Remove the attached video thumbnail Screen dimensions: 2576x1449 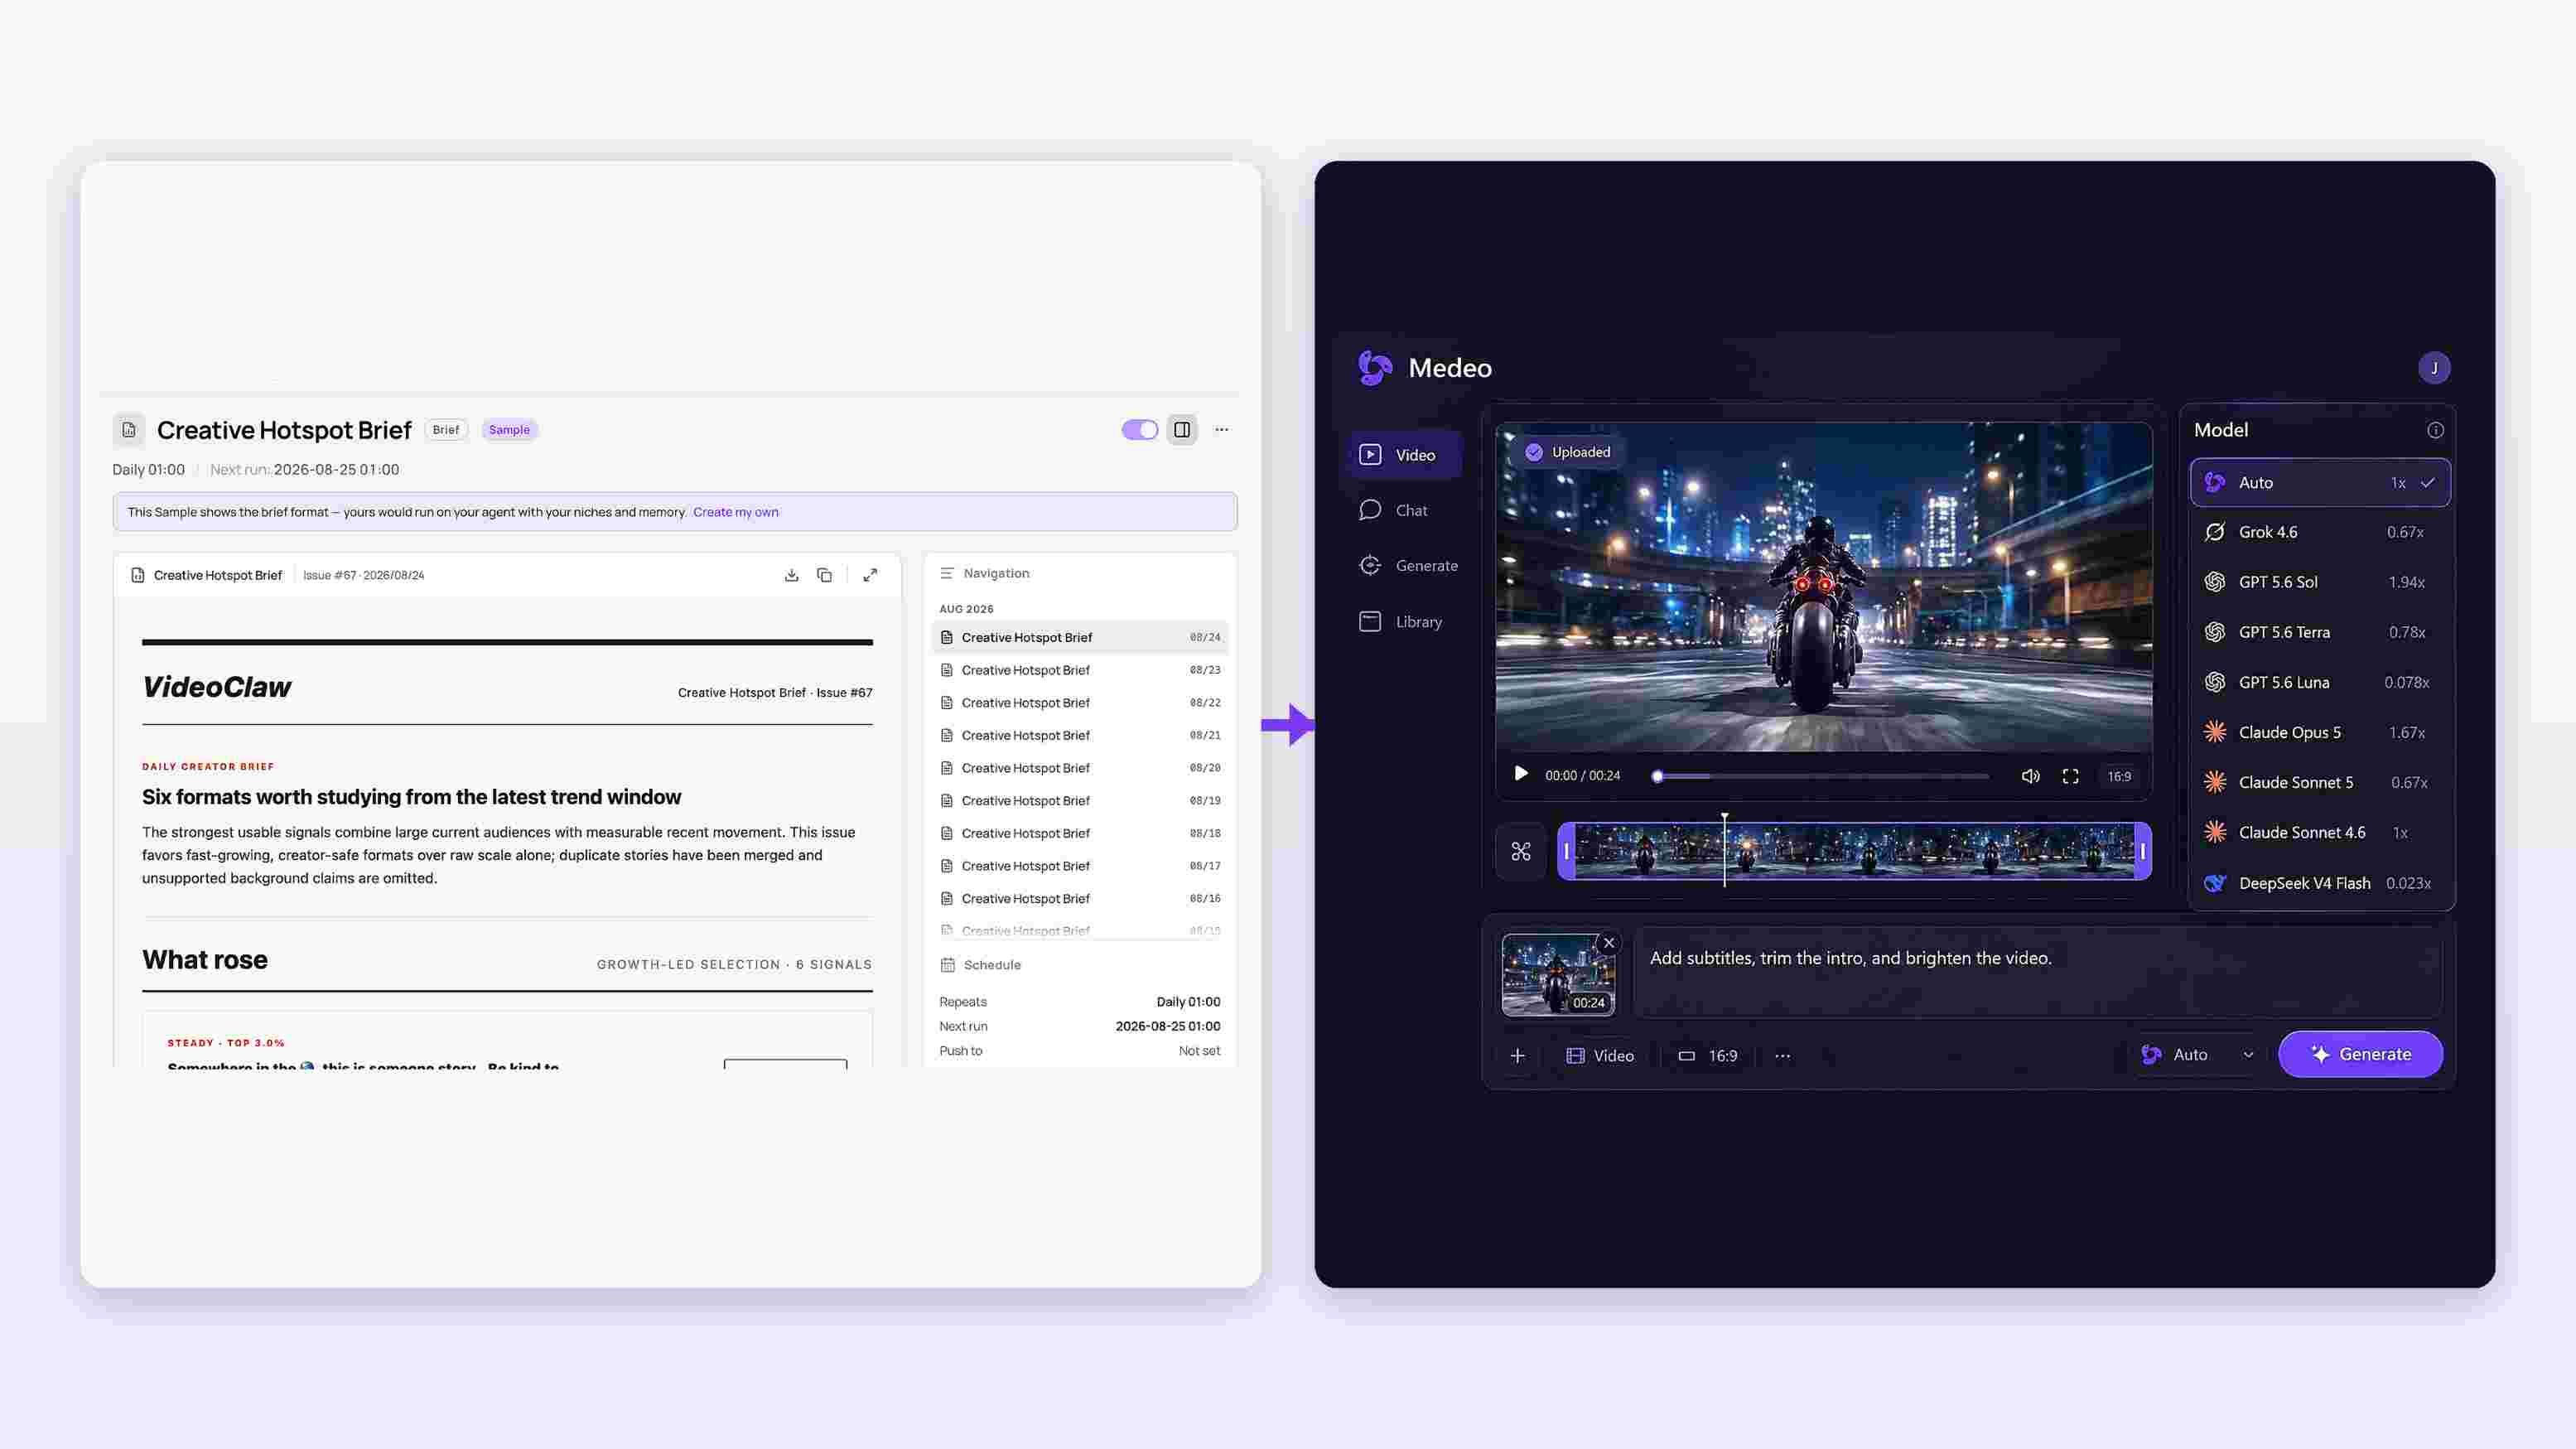click(1609, 943)
